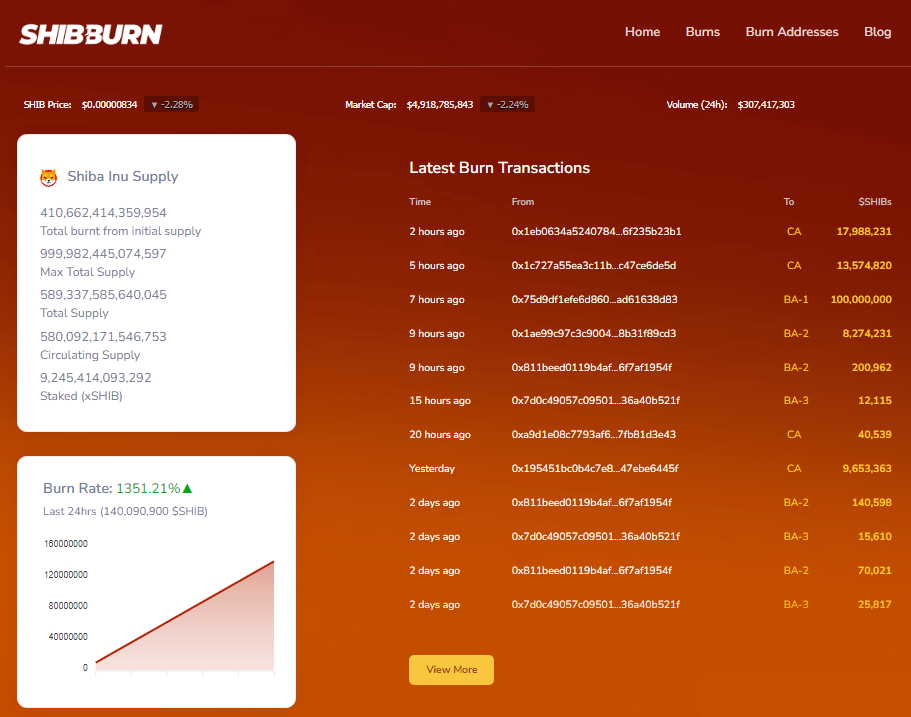Click the 20 hours ago timestamp

click(x=439, y=435)
